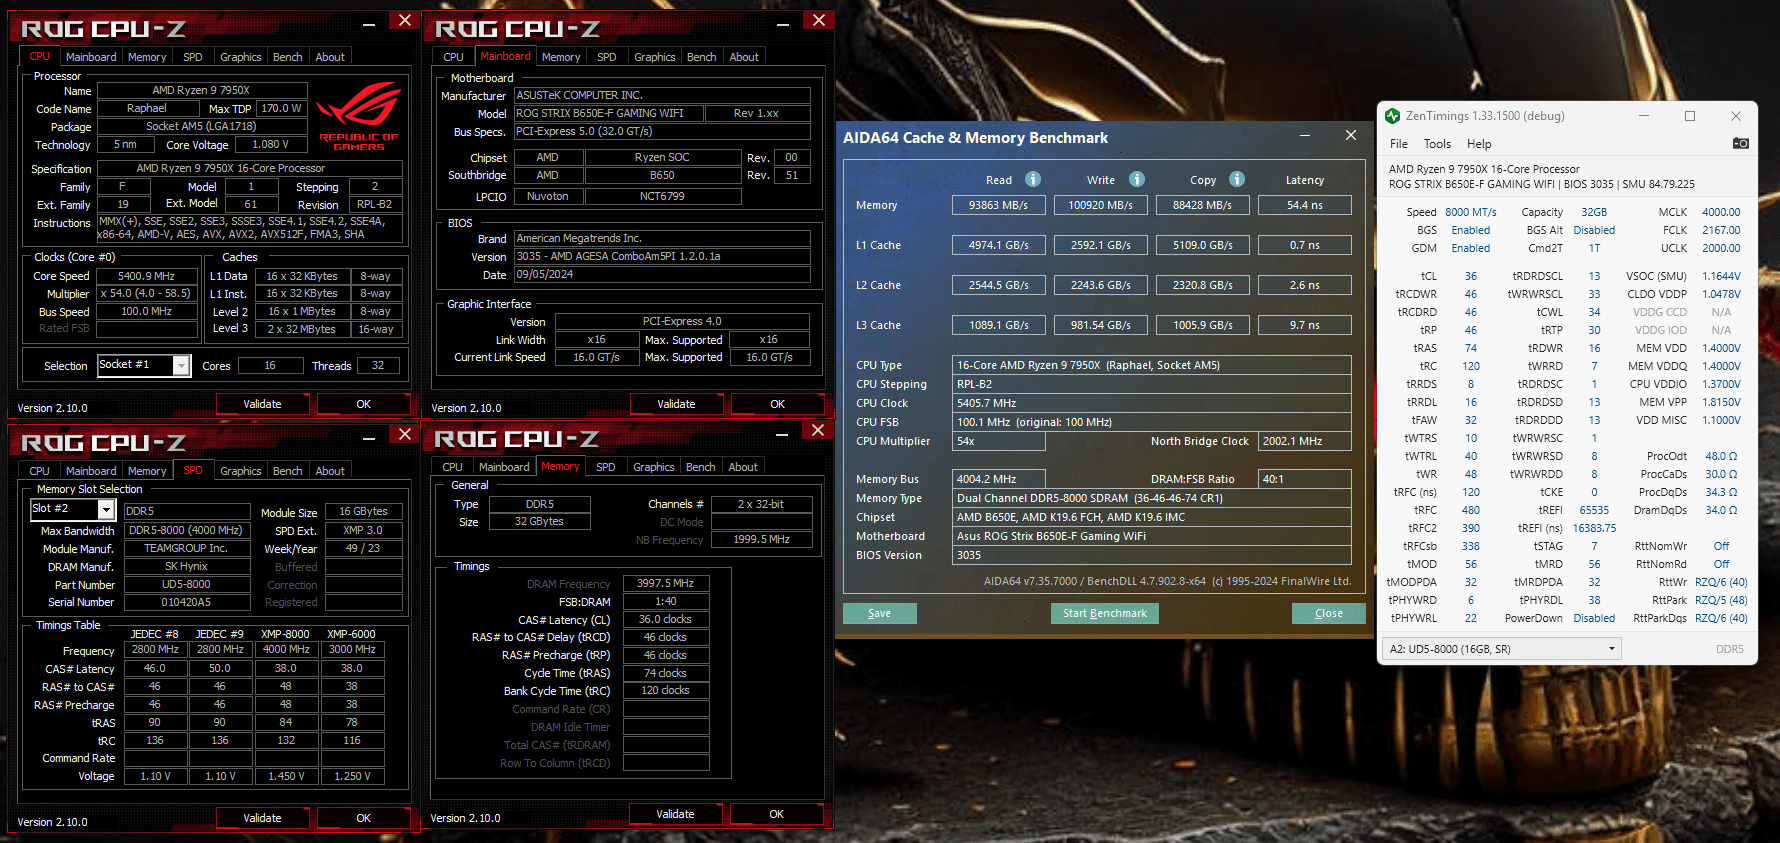The image size is (1780, 843).
Task: Click the Memory Copy value 88428 MB/s
Action: coord(1203,205)
